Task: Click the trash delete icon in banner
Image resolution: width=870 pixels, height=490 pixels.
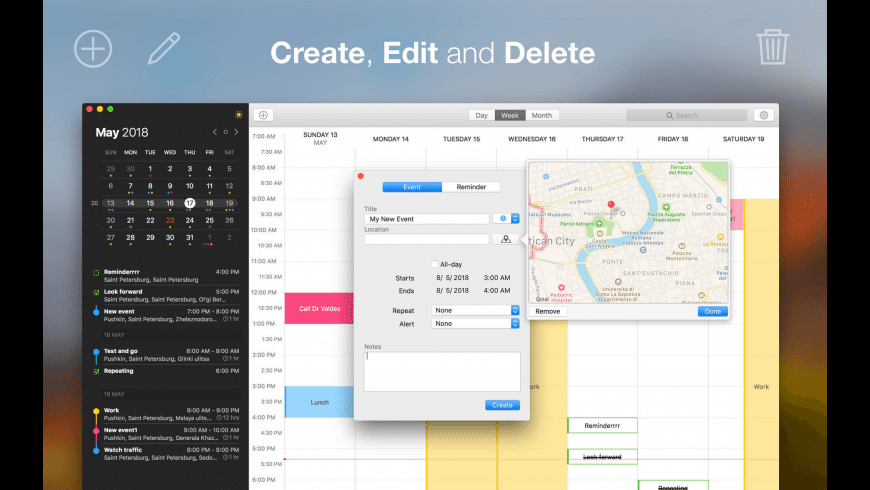Action: [772, 47]
